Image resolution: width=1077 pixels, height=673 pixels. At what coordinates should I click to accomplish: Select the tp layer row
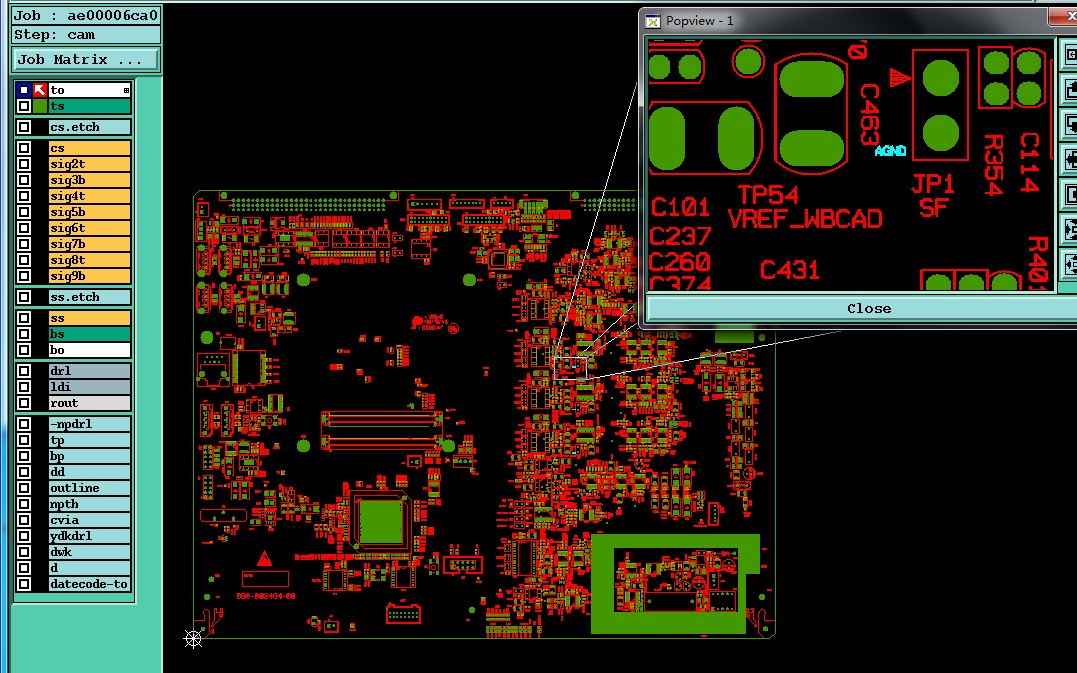coord(89,440)
